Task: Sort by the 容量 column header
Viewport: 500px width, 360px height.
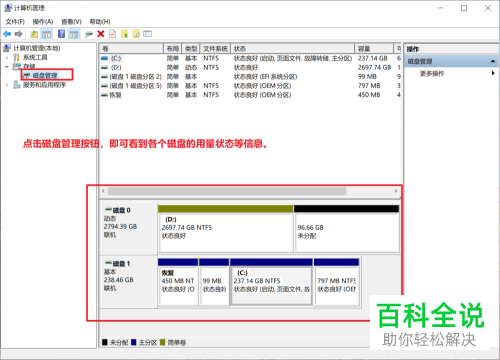Action: 374,49
